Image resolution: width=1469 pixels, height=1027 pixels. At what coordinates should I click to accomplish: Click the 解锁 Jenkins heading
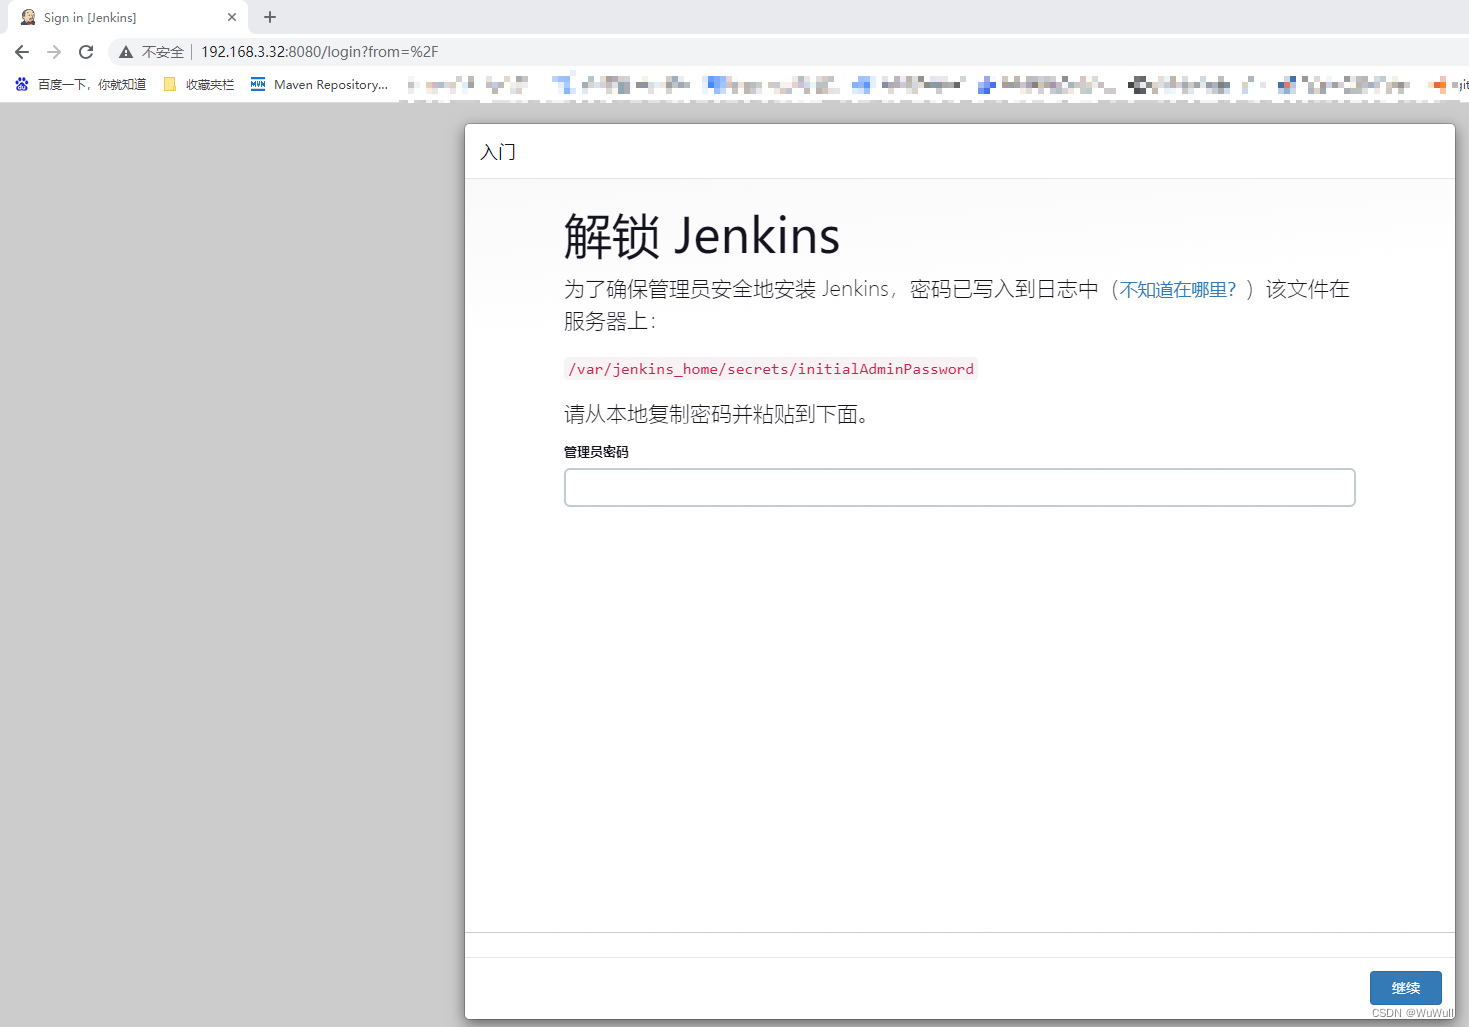702,237
